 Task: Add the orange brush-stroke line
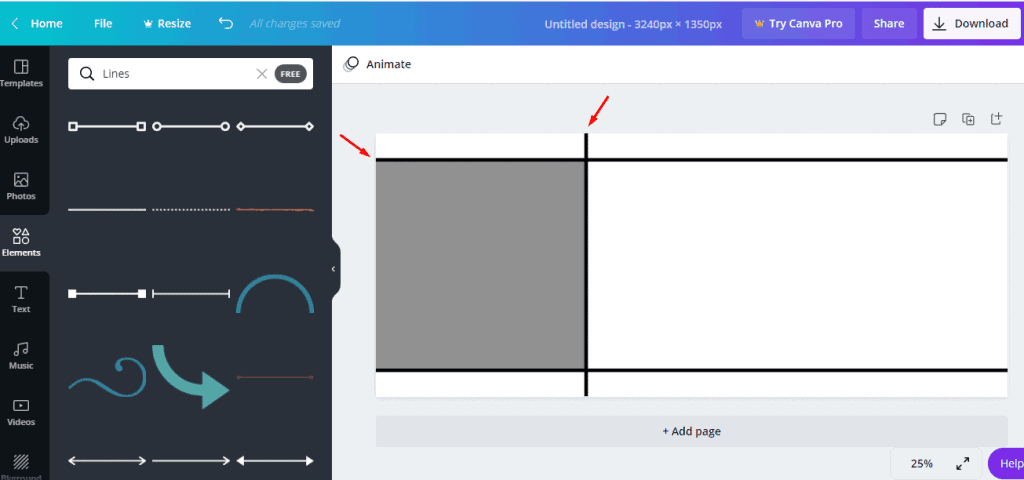pos(275,210)
